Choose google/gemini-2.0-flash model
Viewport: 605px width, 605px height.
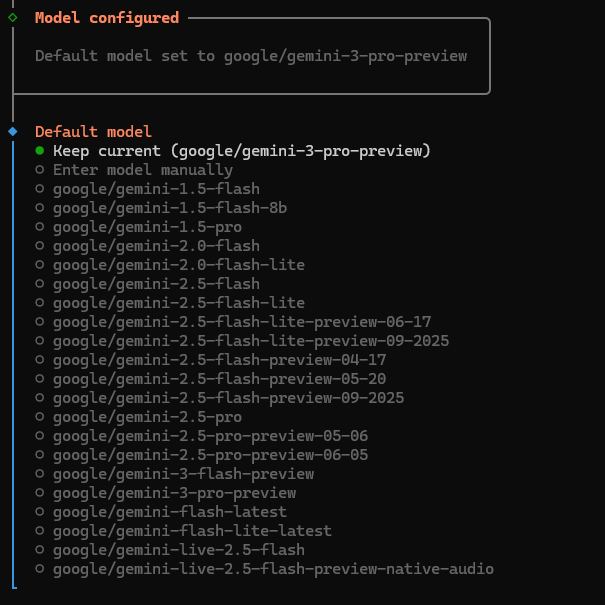coord(156,246)
